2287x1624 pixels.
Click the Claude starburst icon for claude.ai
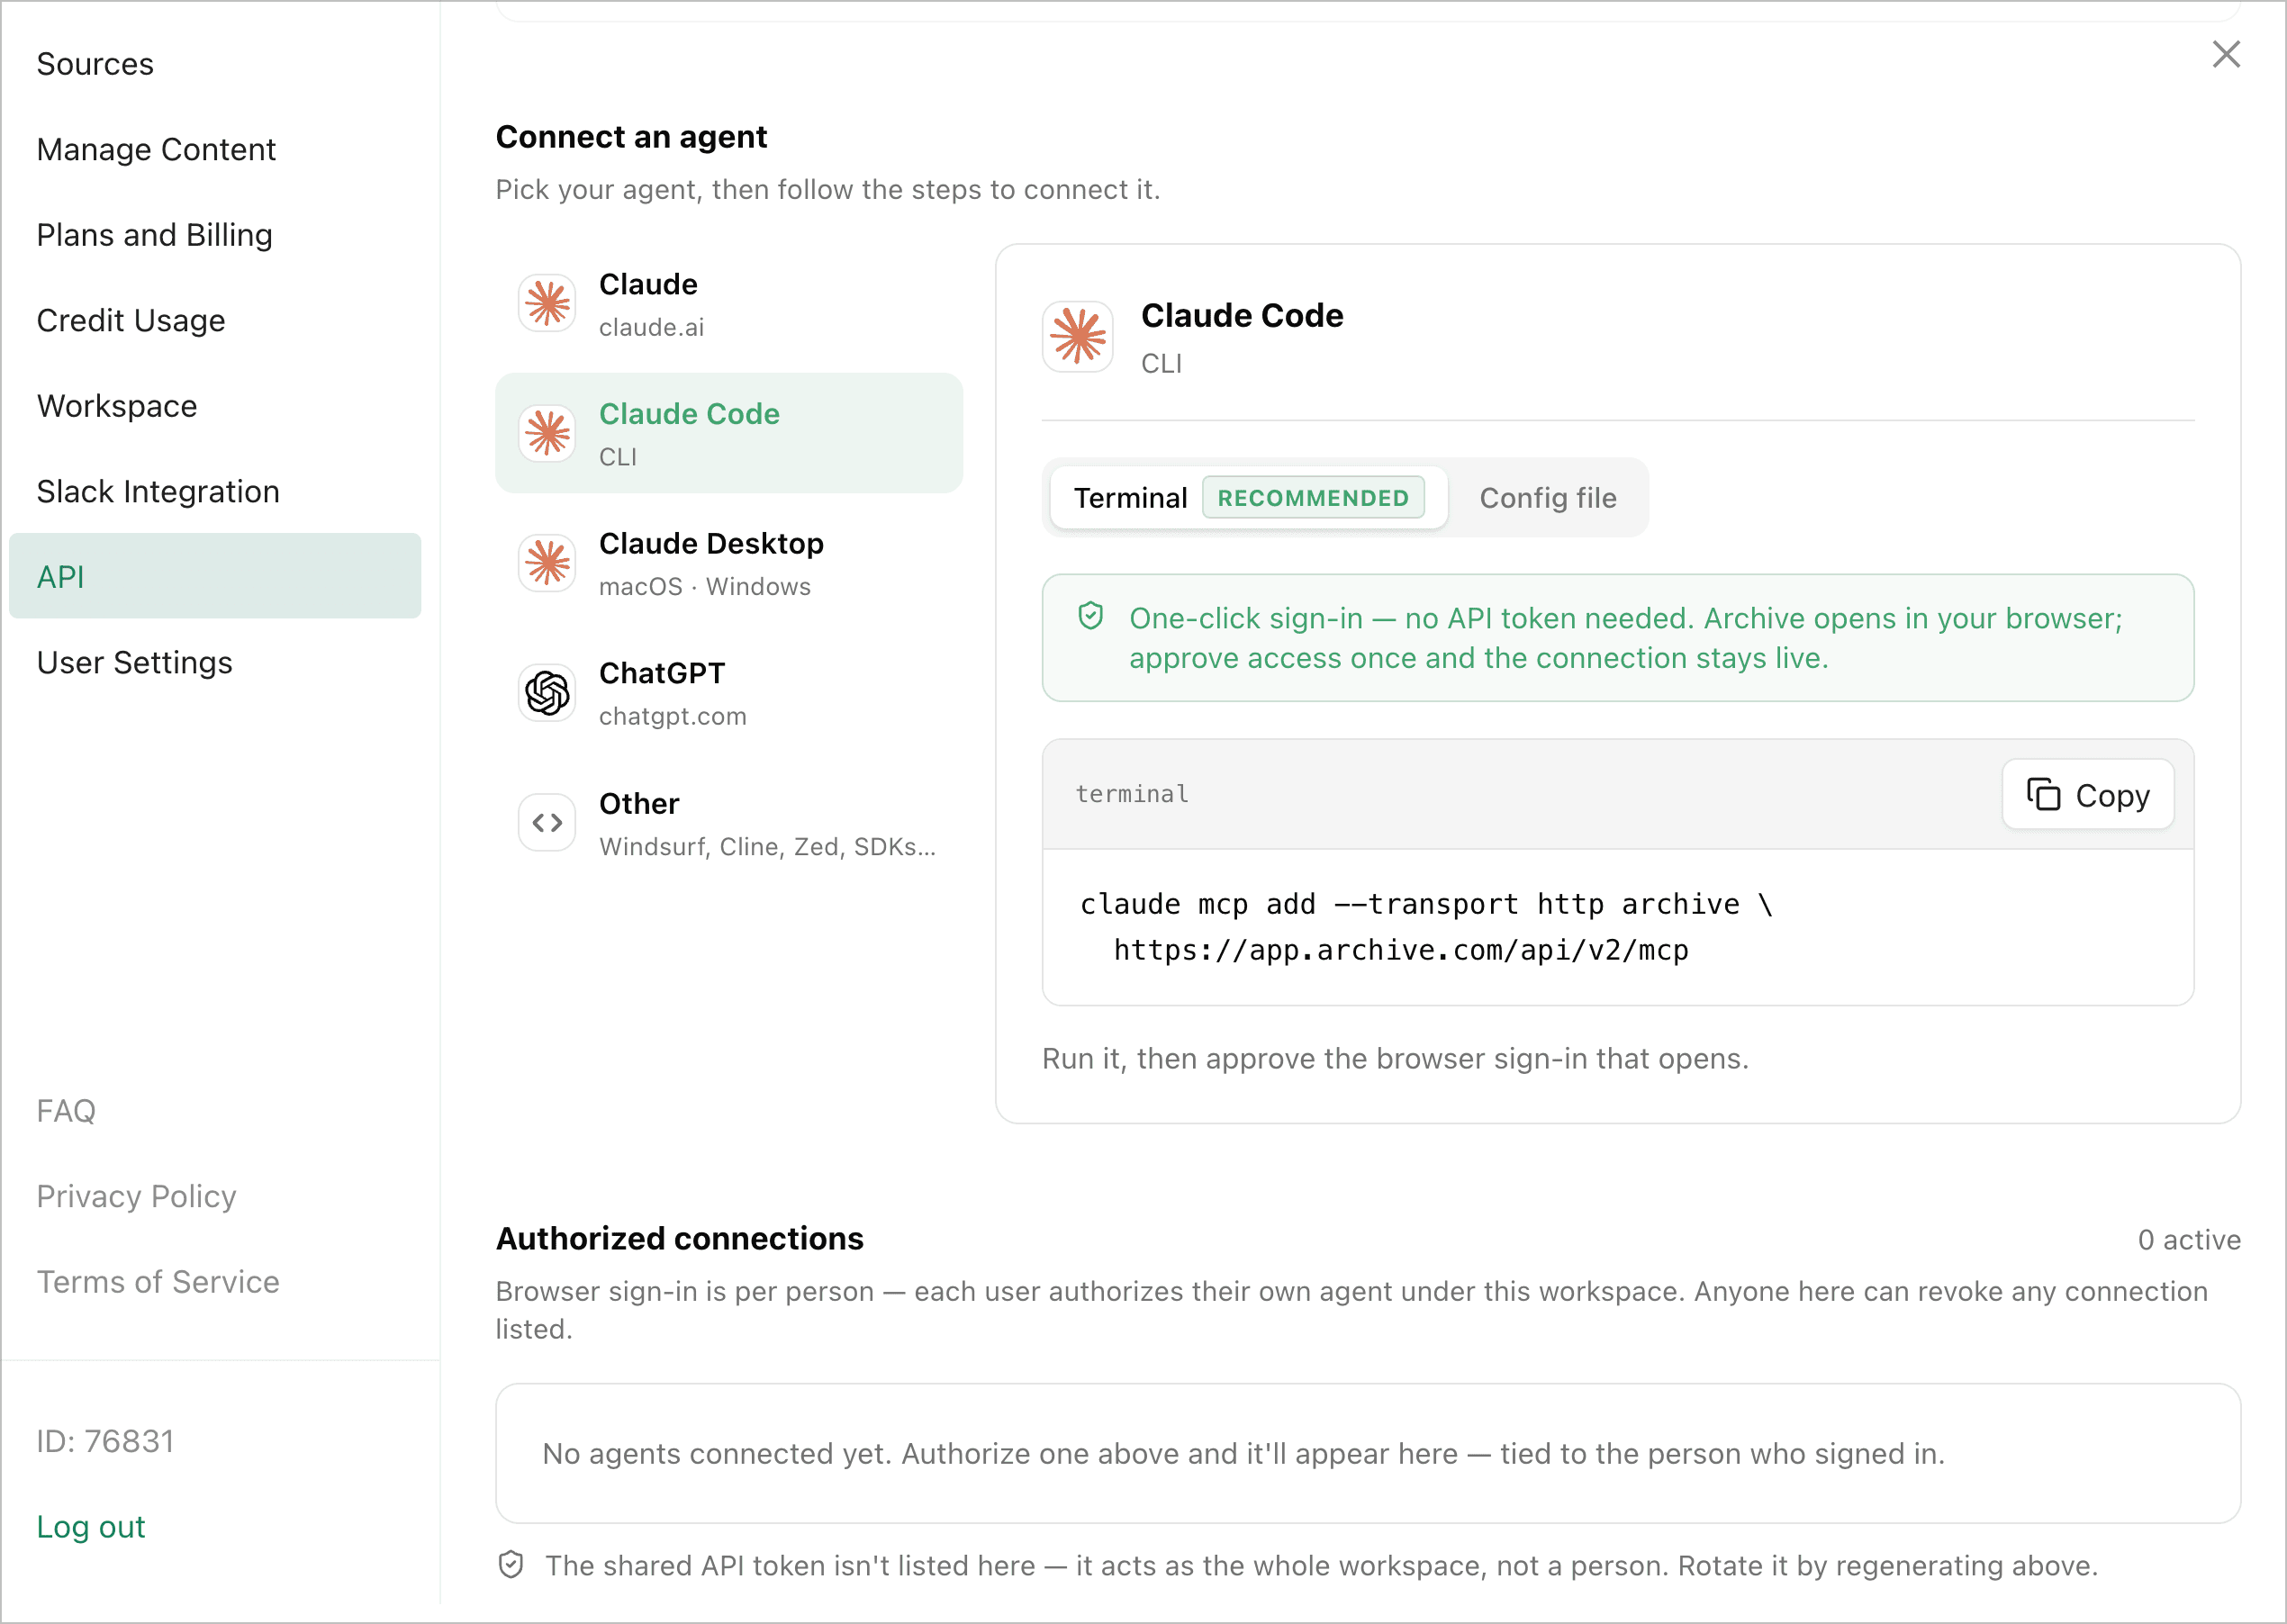[x=547, y=303]
